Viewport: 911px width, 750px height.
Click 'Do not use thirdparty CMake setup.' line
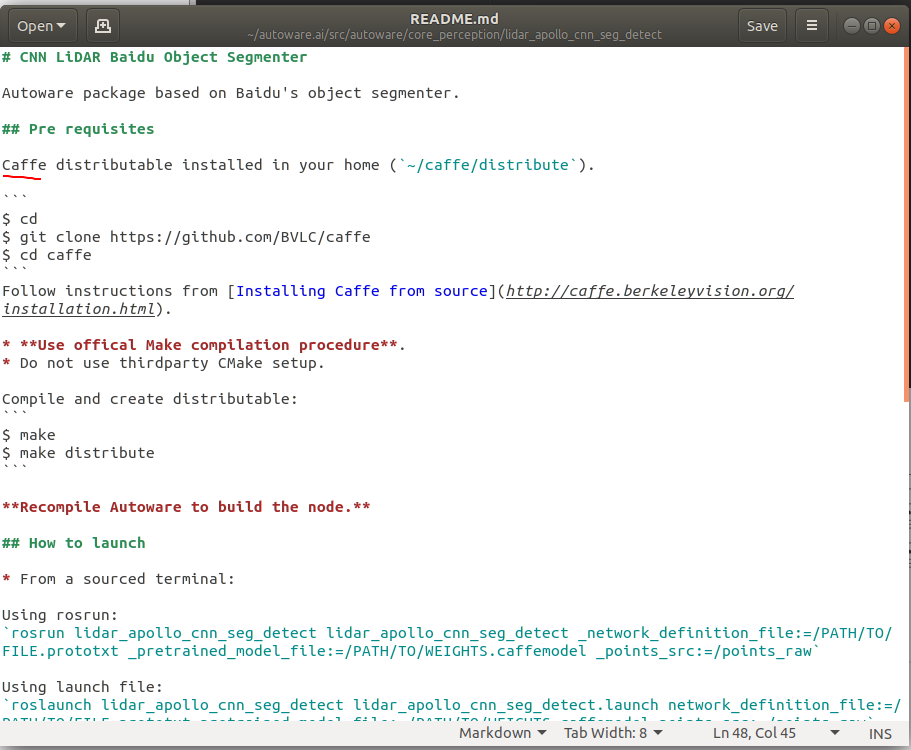[x=172, y=363]
